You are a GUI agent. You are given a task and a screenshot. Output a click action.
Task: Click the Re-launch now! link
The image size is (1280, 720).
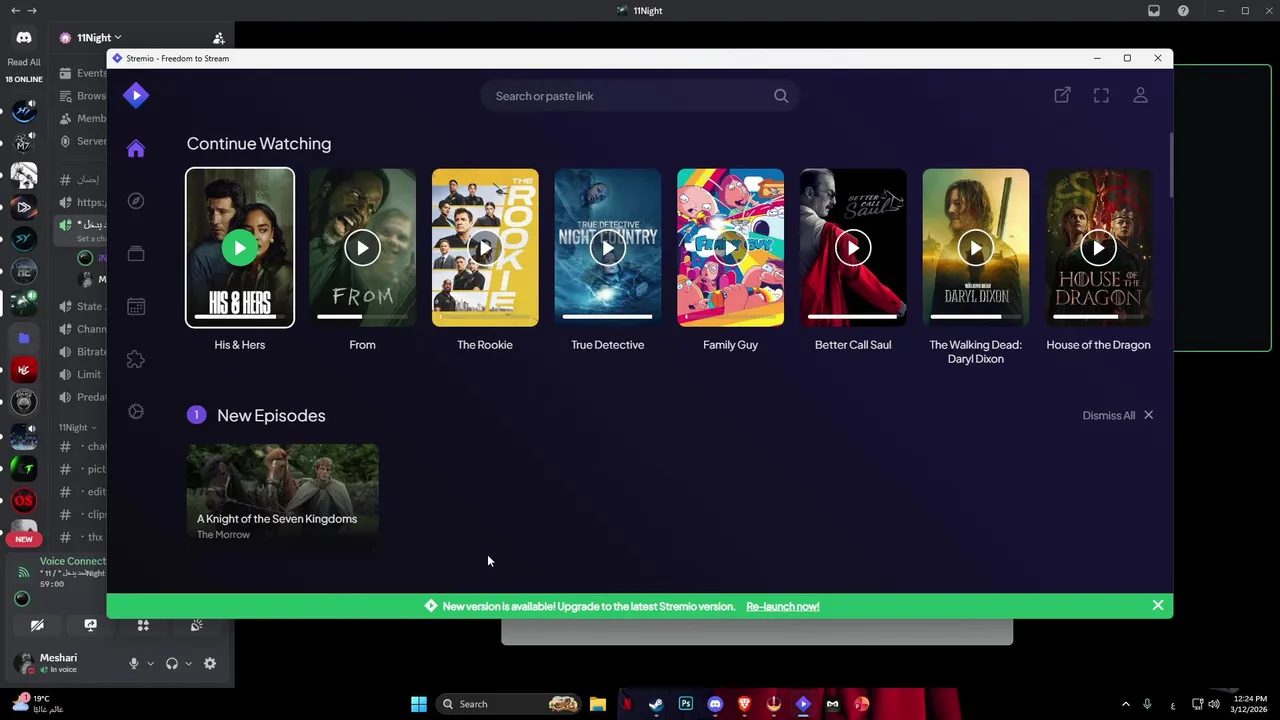[x=782, y=607]
